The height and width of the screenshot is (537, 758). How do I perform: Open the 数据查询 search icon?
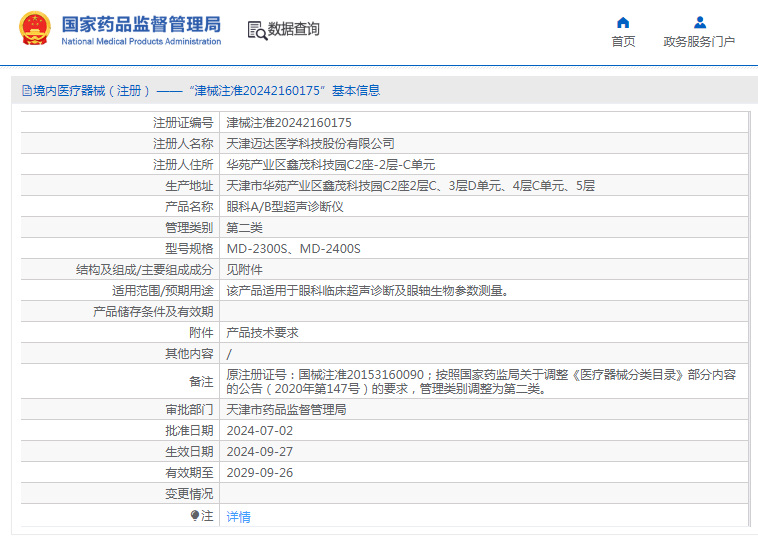point(257,30)
